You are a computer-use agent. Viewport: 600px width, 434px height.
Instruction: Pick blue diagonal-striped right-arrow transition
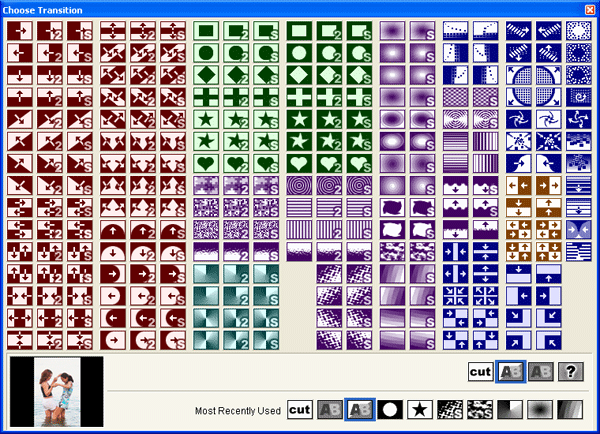[518, 31]
